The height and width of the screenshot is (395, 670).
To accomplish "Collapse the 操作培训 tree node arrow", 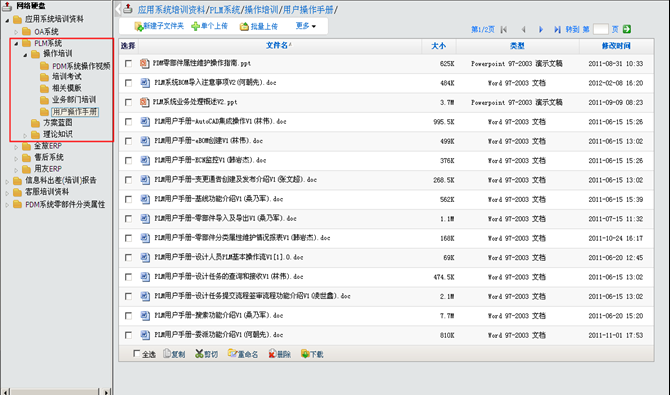I will click(25, 55).
